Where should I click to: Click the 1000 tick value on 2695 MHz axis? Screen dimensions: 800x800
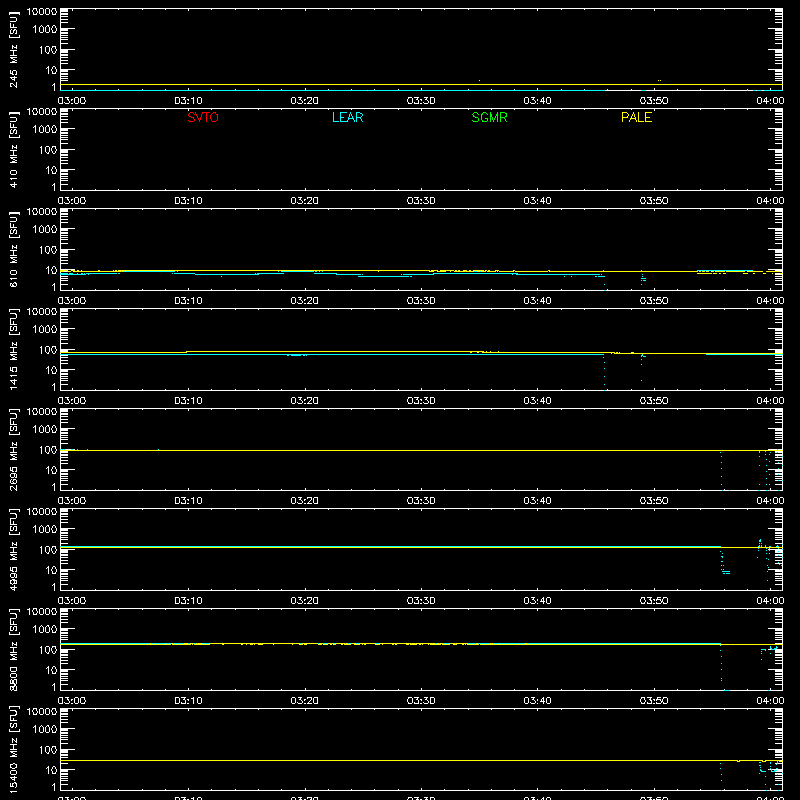tap(45, 429)
